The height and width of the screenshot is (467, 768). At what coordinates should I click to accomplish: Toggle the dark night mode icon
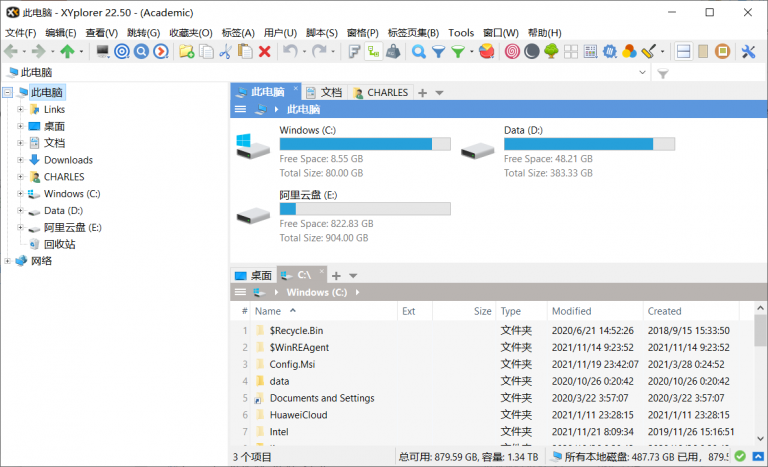tap(532, 52)
